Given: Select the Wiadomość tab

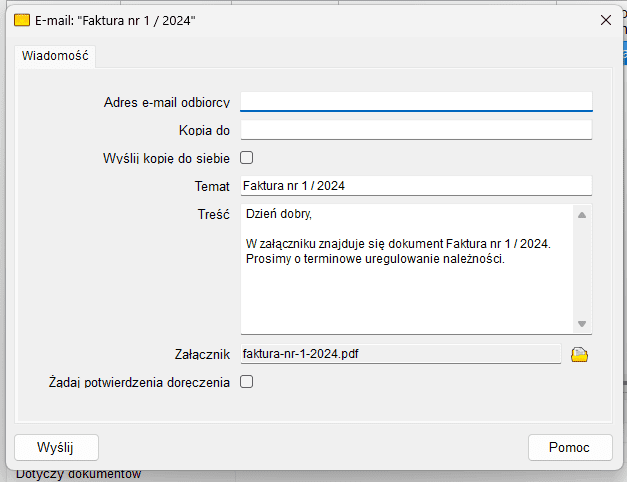Looking at the screenshot, I should (55, 56).
